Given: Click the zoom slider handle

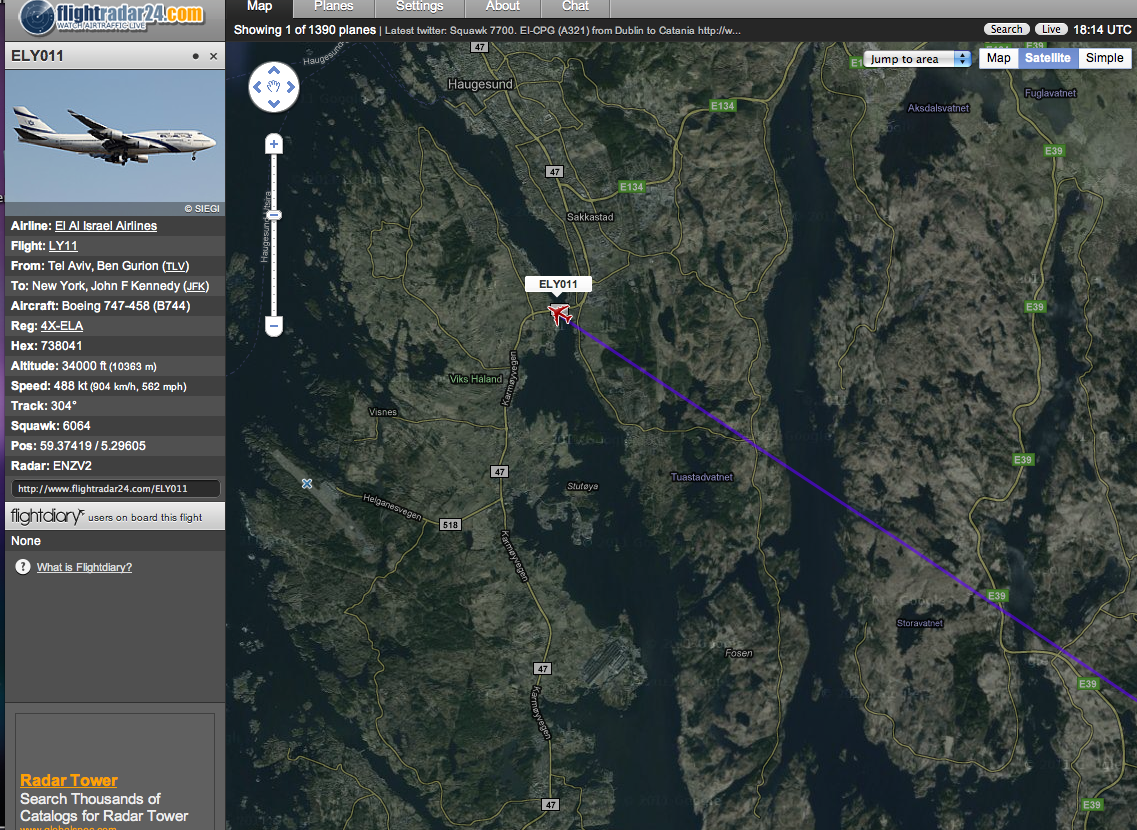Looking at the screenshot, I should (x=273, y=215).
